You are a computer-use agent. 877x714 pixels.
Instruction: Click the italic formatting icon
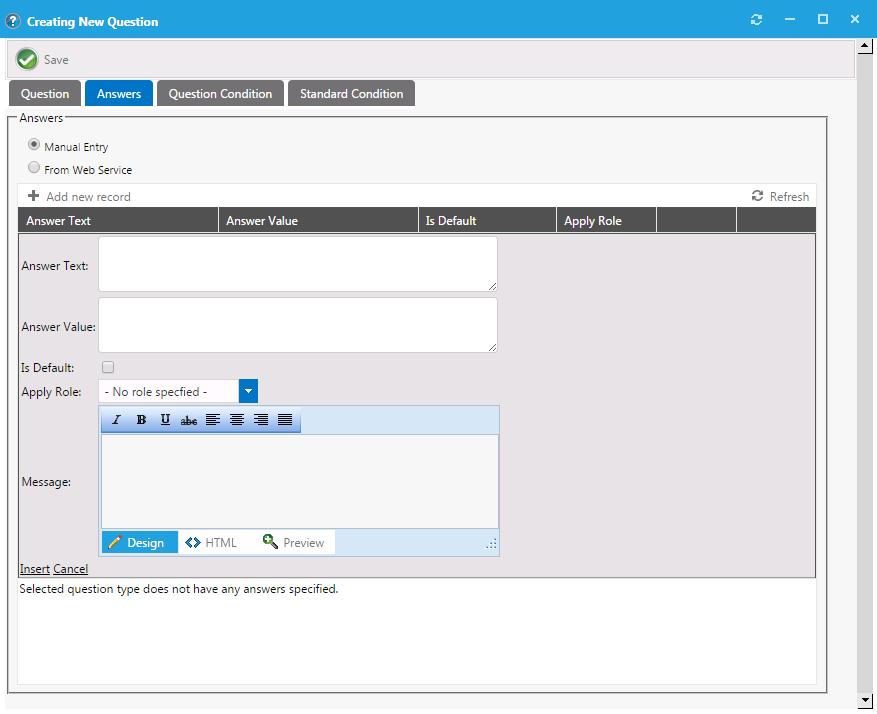click(117, 420)
